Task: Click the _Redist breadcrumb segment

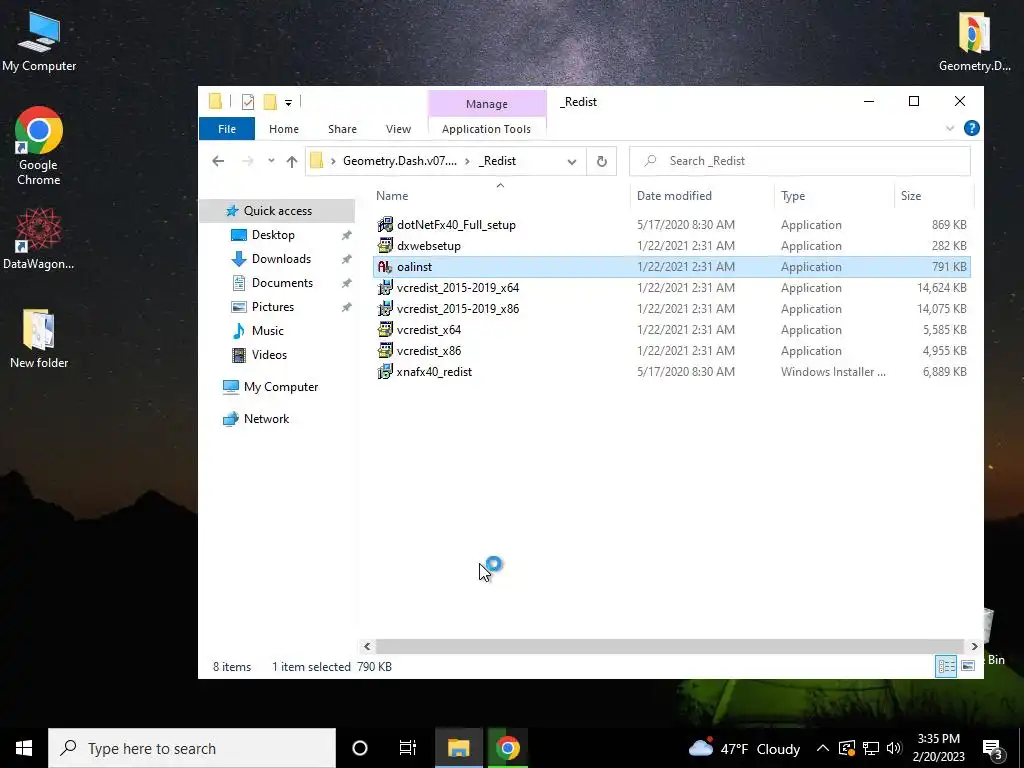Action: [497, 161]
